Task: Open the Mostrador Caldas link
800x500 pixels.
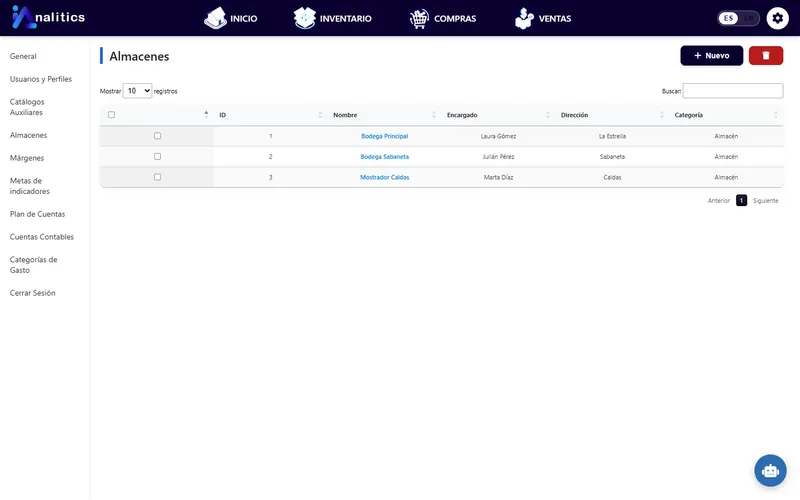Action: point(384,177)
